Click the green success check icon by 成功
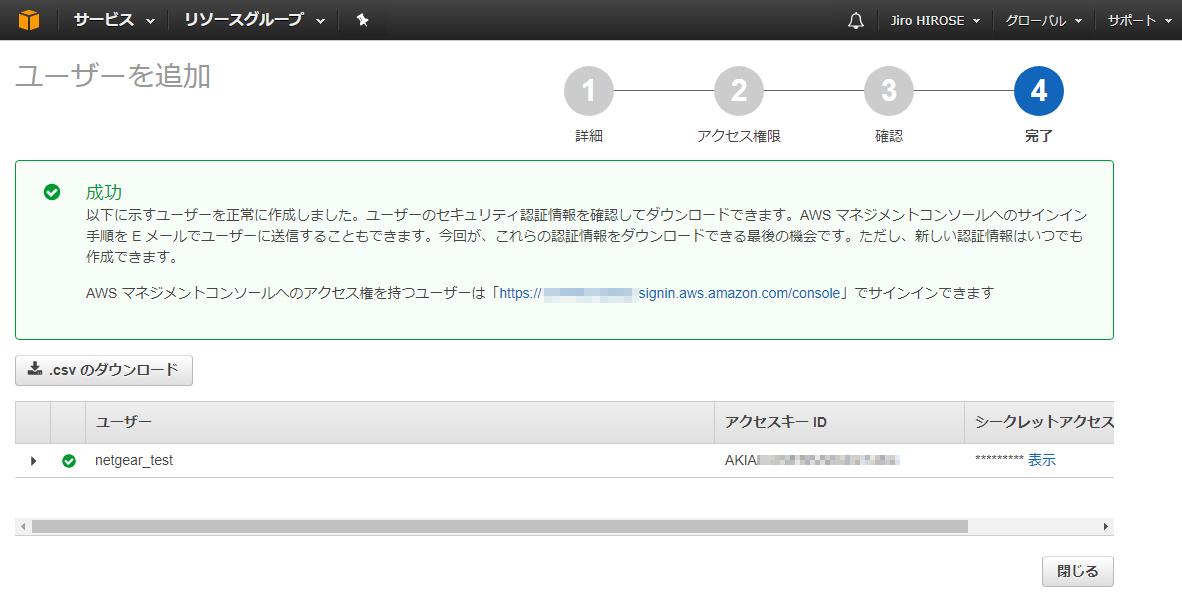Image resolution: width=1182 pixels, height=593 pixels. click(x=52, y=192)
